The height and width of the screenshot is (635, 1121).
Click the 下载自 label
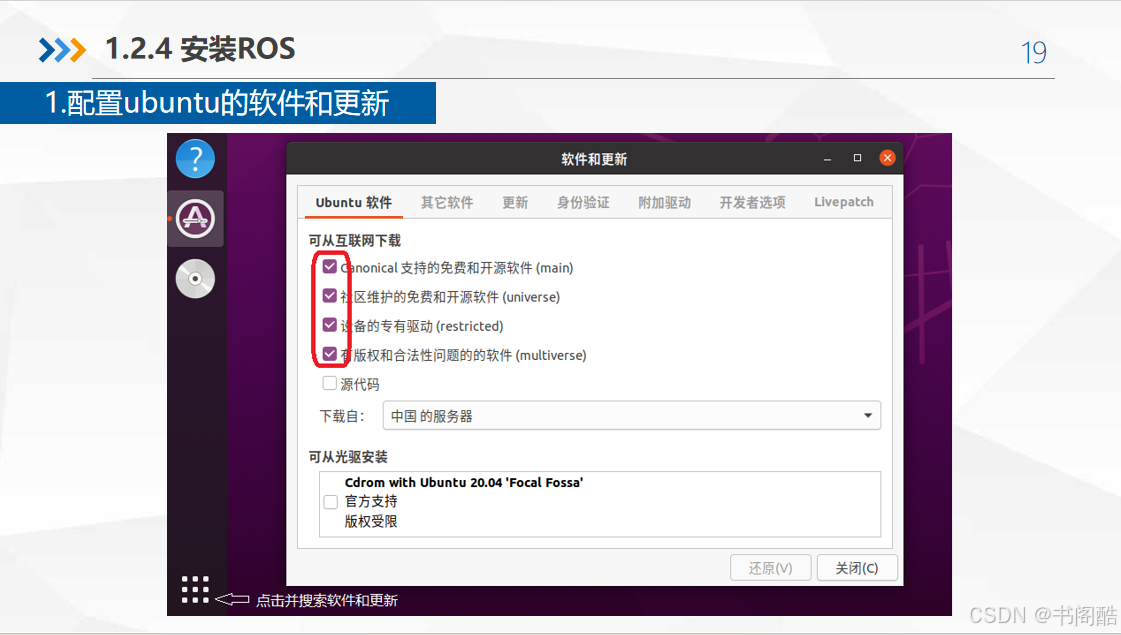pyautogui.click(x=342, y=416)
